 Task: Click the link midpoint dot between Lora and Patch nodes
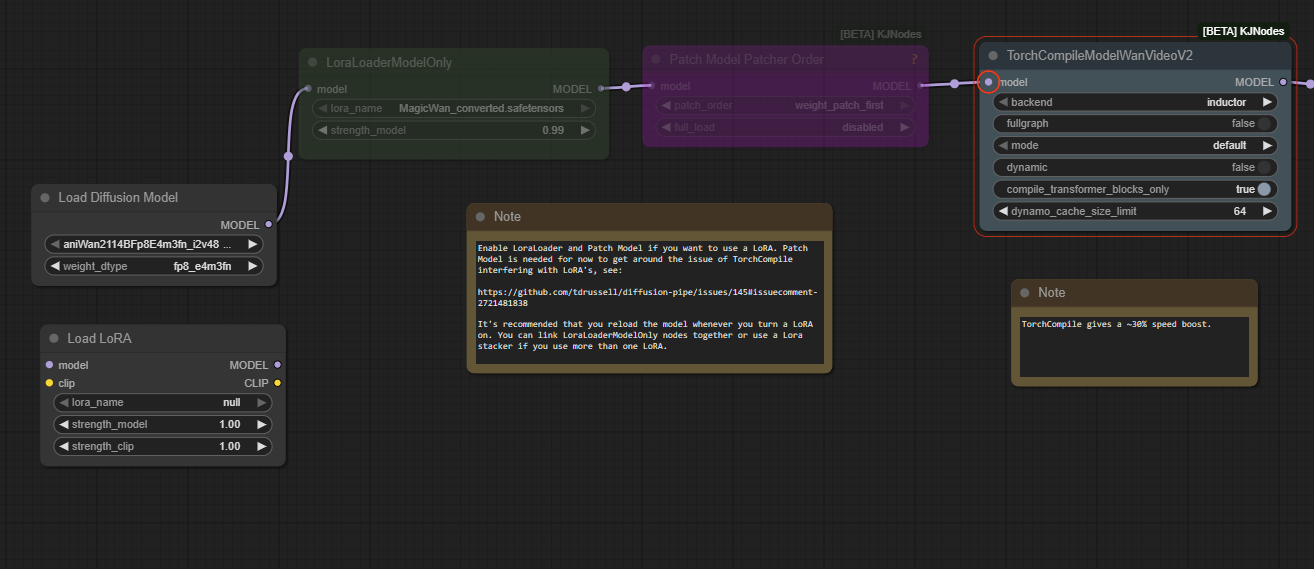(x=626, y=87)
